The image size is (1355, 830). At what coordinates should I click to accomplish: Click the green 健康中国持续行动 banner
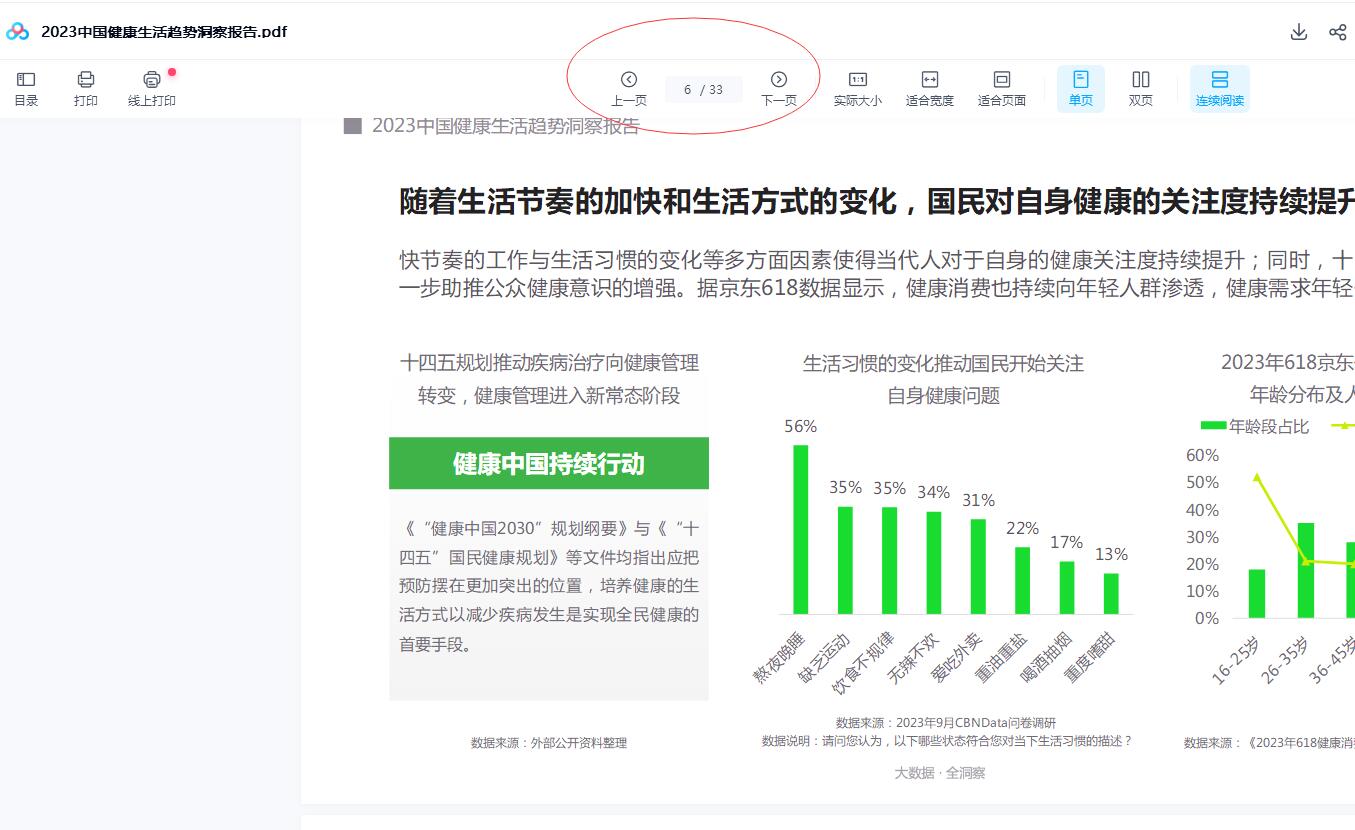tap(548, 463)
